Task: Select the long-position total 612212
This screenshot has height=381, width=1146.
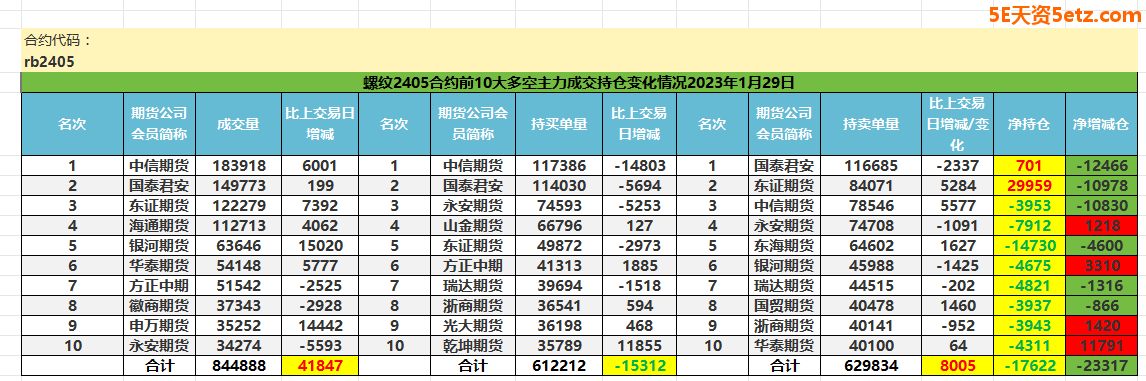Action: pos(559,365)
